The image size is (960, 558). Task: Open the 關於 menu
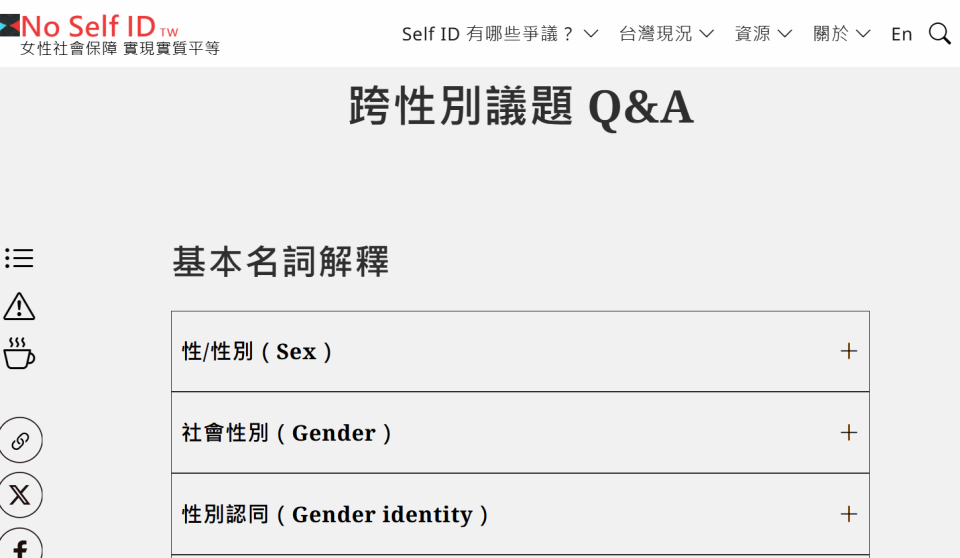tap(841, 34)
